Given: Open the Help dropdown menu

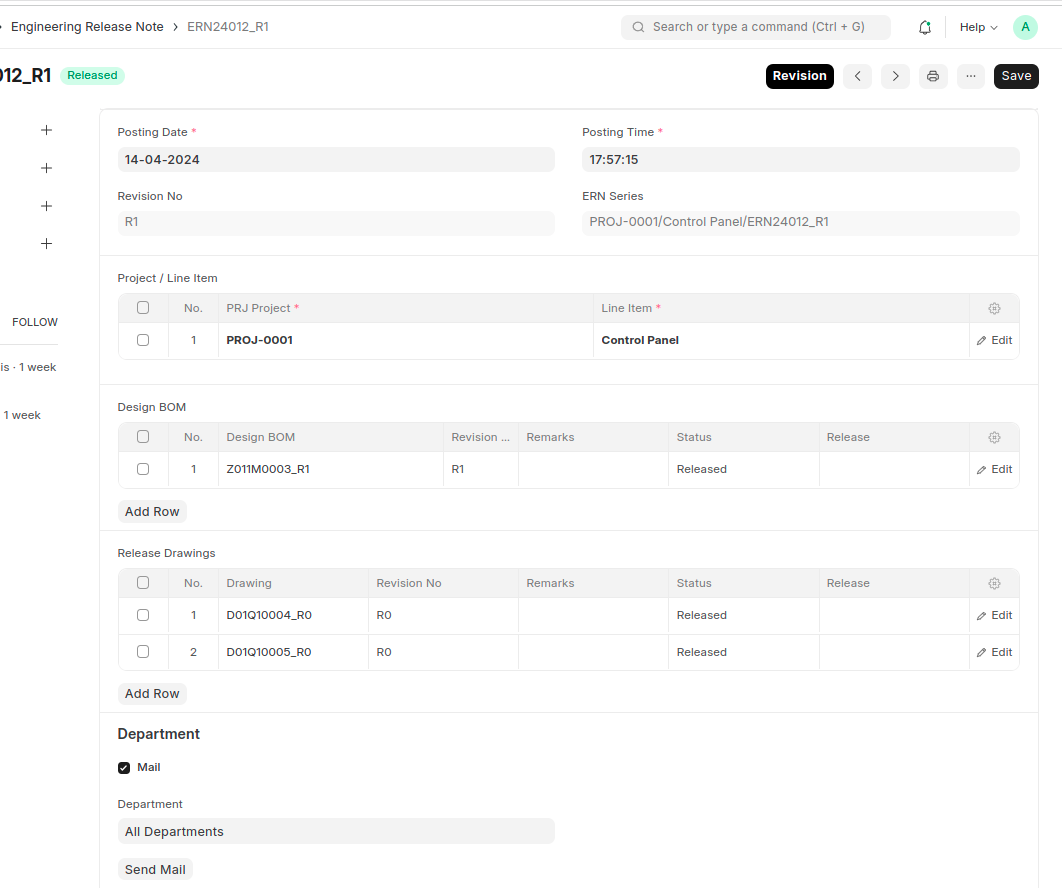Looking at the screenshot, I should 978,27.
